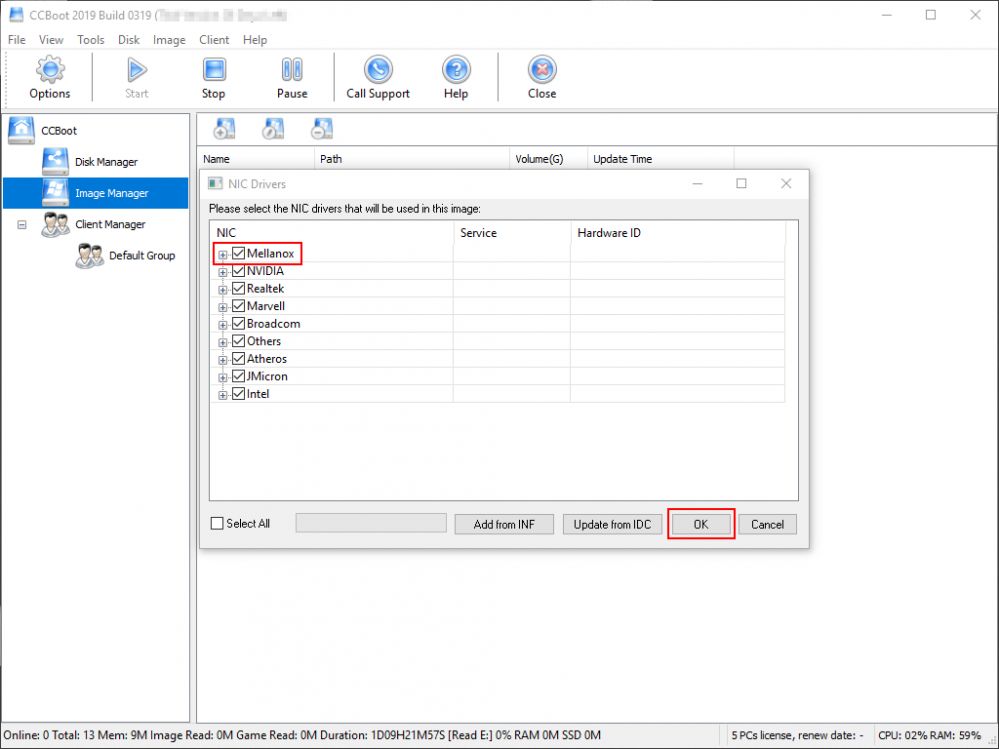Uncheck the Mellanox checkbox
This screenshot has width=999, height=749.
[x=238, y=253]
